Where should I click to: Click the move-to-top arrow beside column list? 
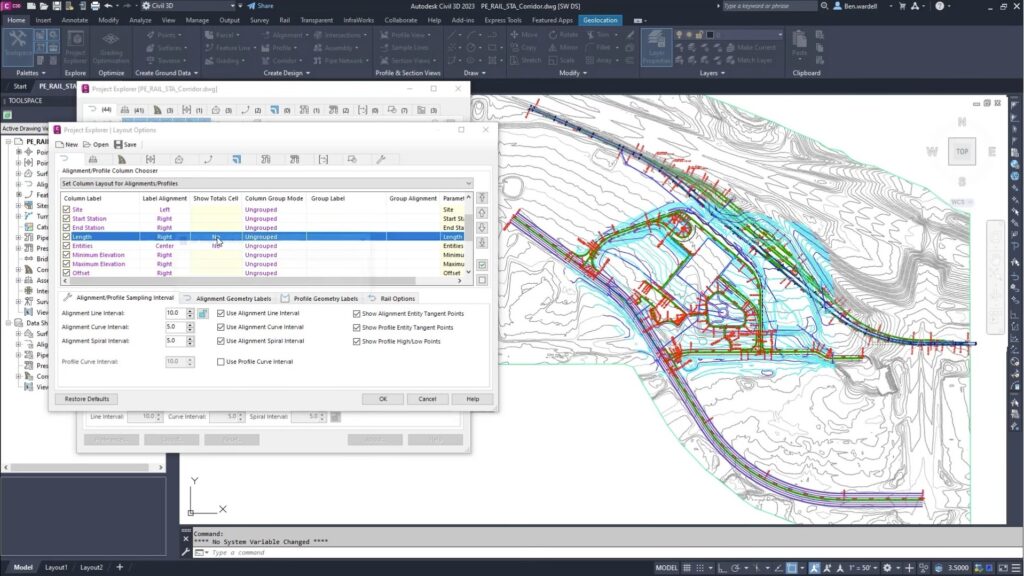482,197
